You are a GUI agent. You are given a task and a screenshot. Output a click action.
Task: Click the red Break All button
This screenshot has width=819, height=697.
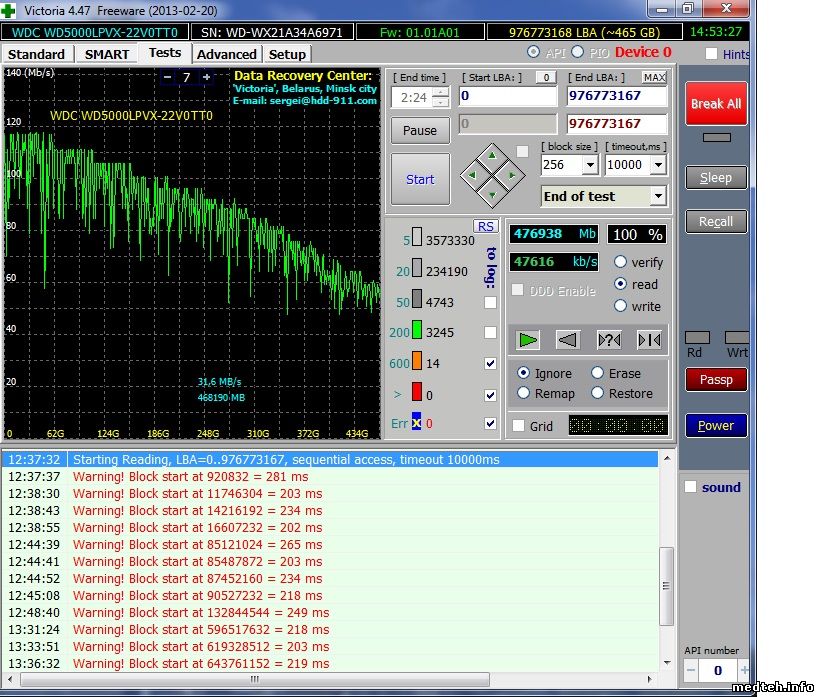715,103
